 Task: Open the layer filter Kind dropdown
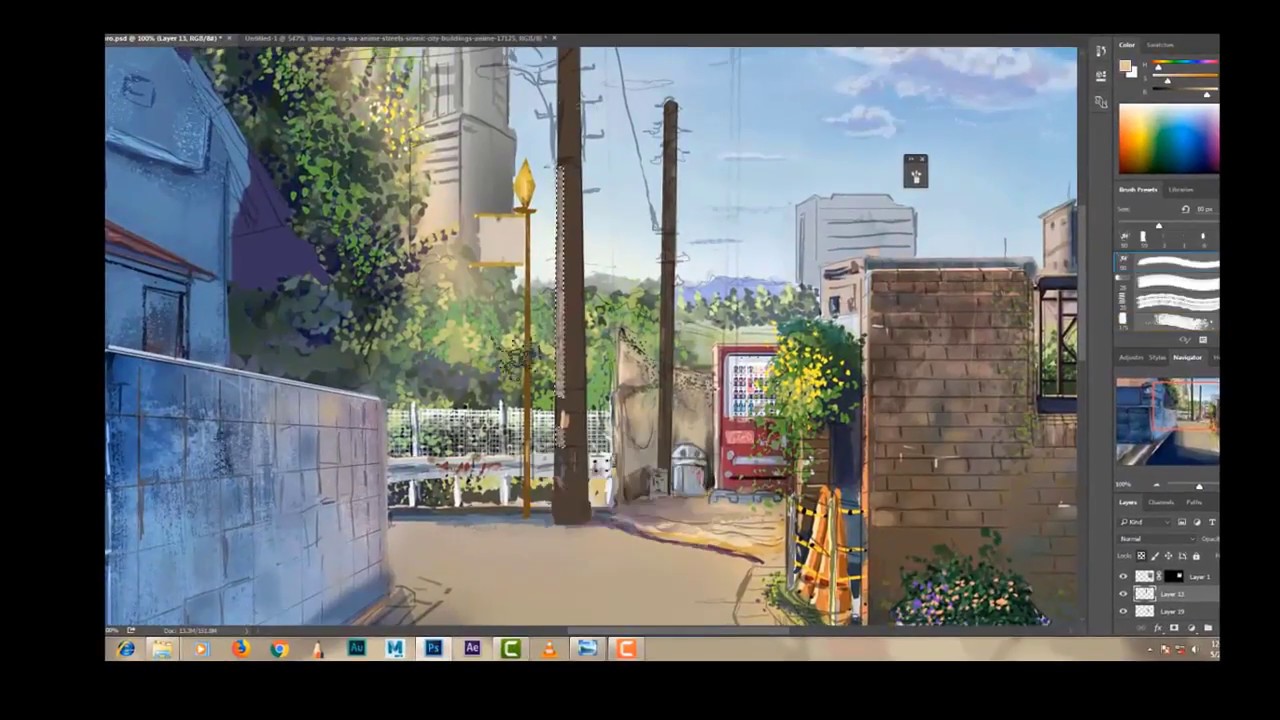pos(1145,522)
